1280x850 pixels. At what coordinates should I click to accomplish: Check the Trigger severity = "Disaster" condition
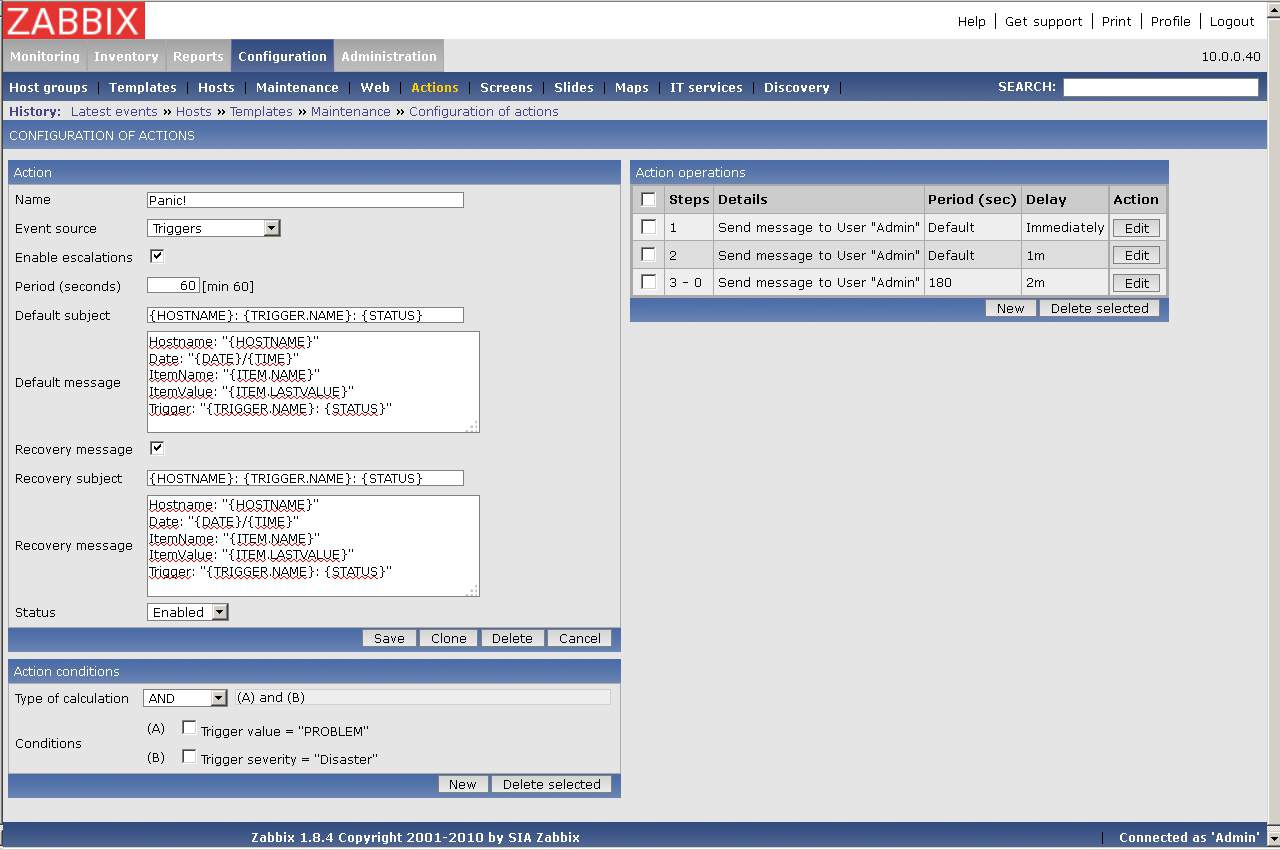(x=189, y=756)
